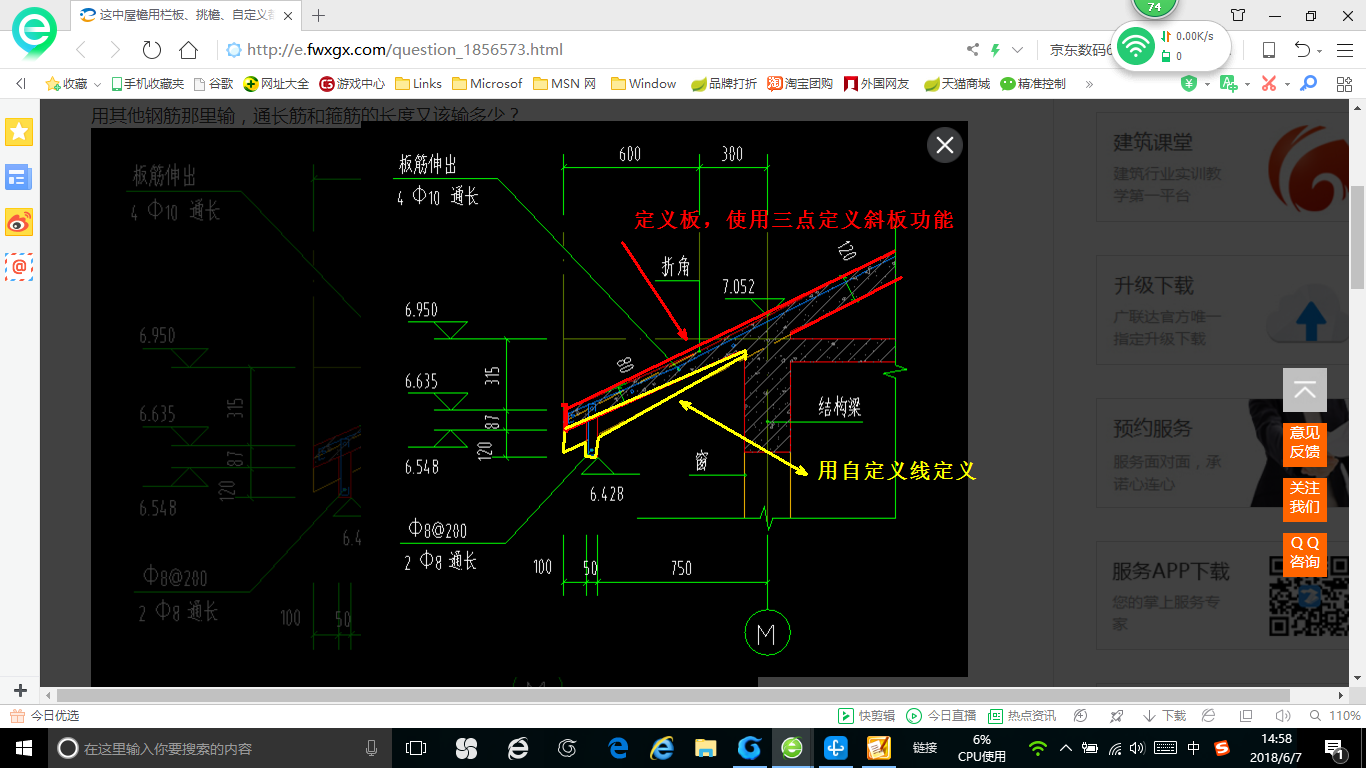
Task: Click the 关注我们 follow button
Action: coord(1305,498)
